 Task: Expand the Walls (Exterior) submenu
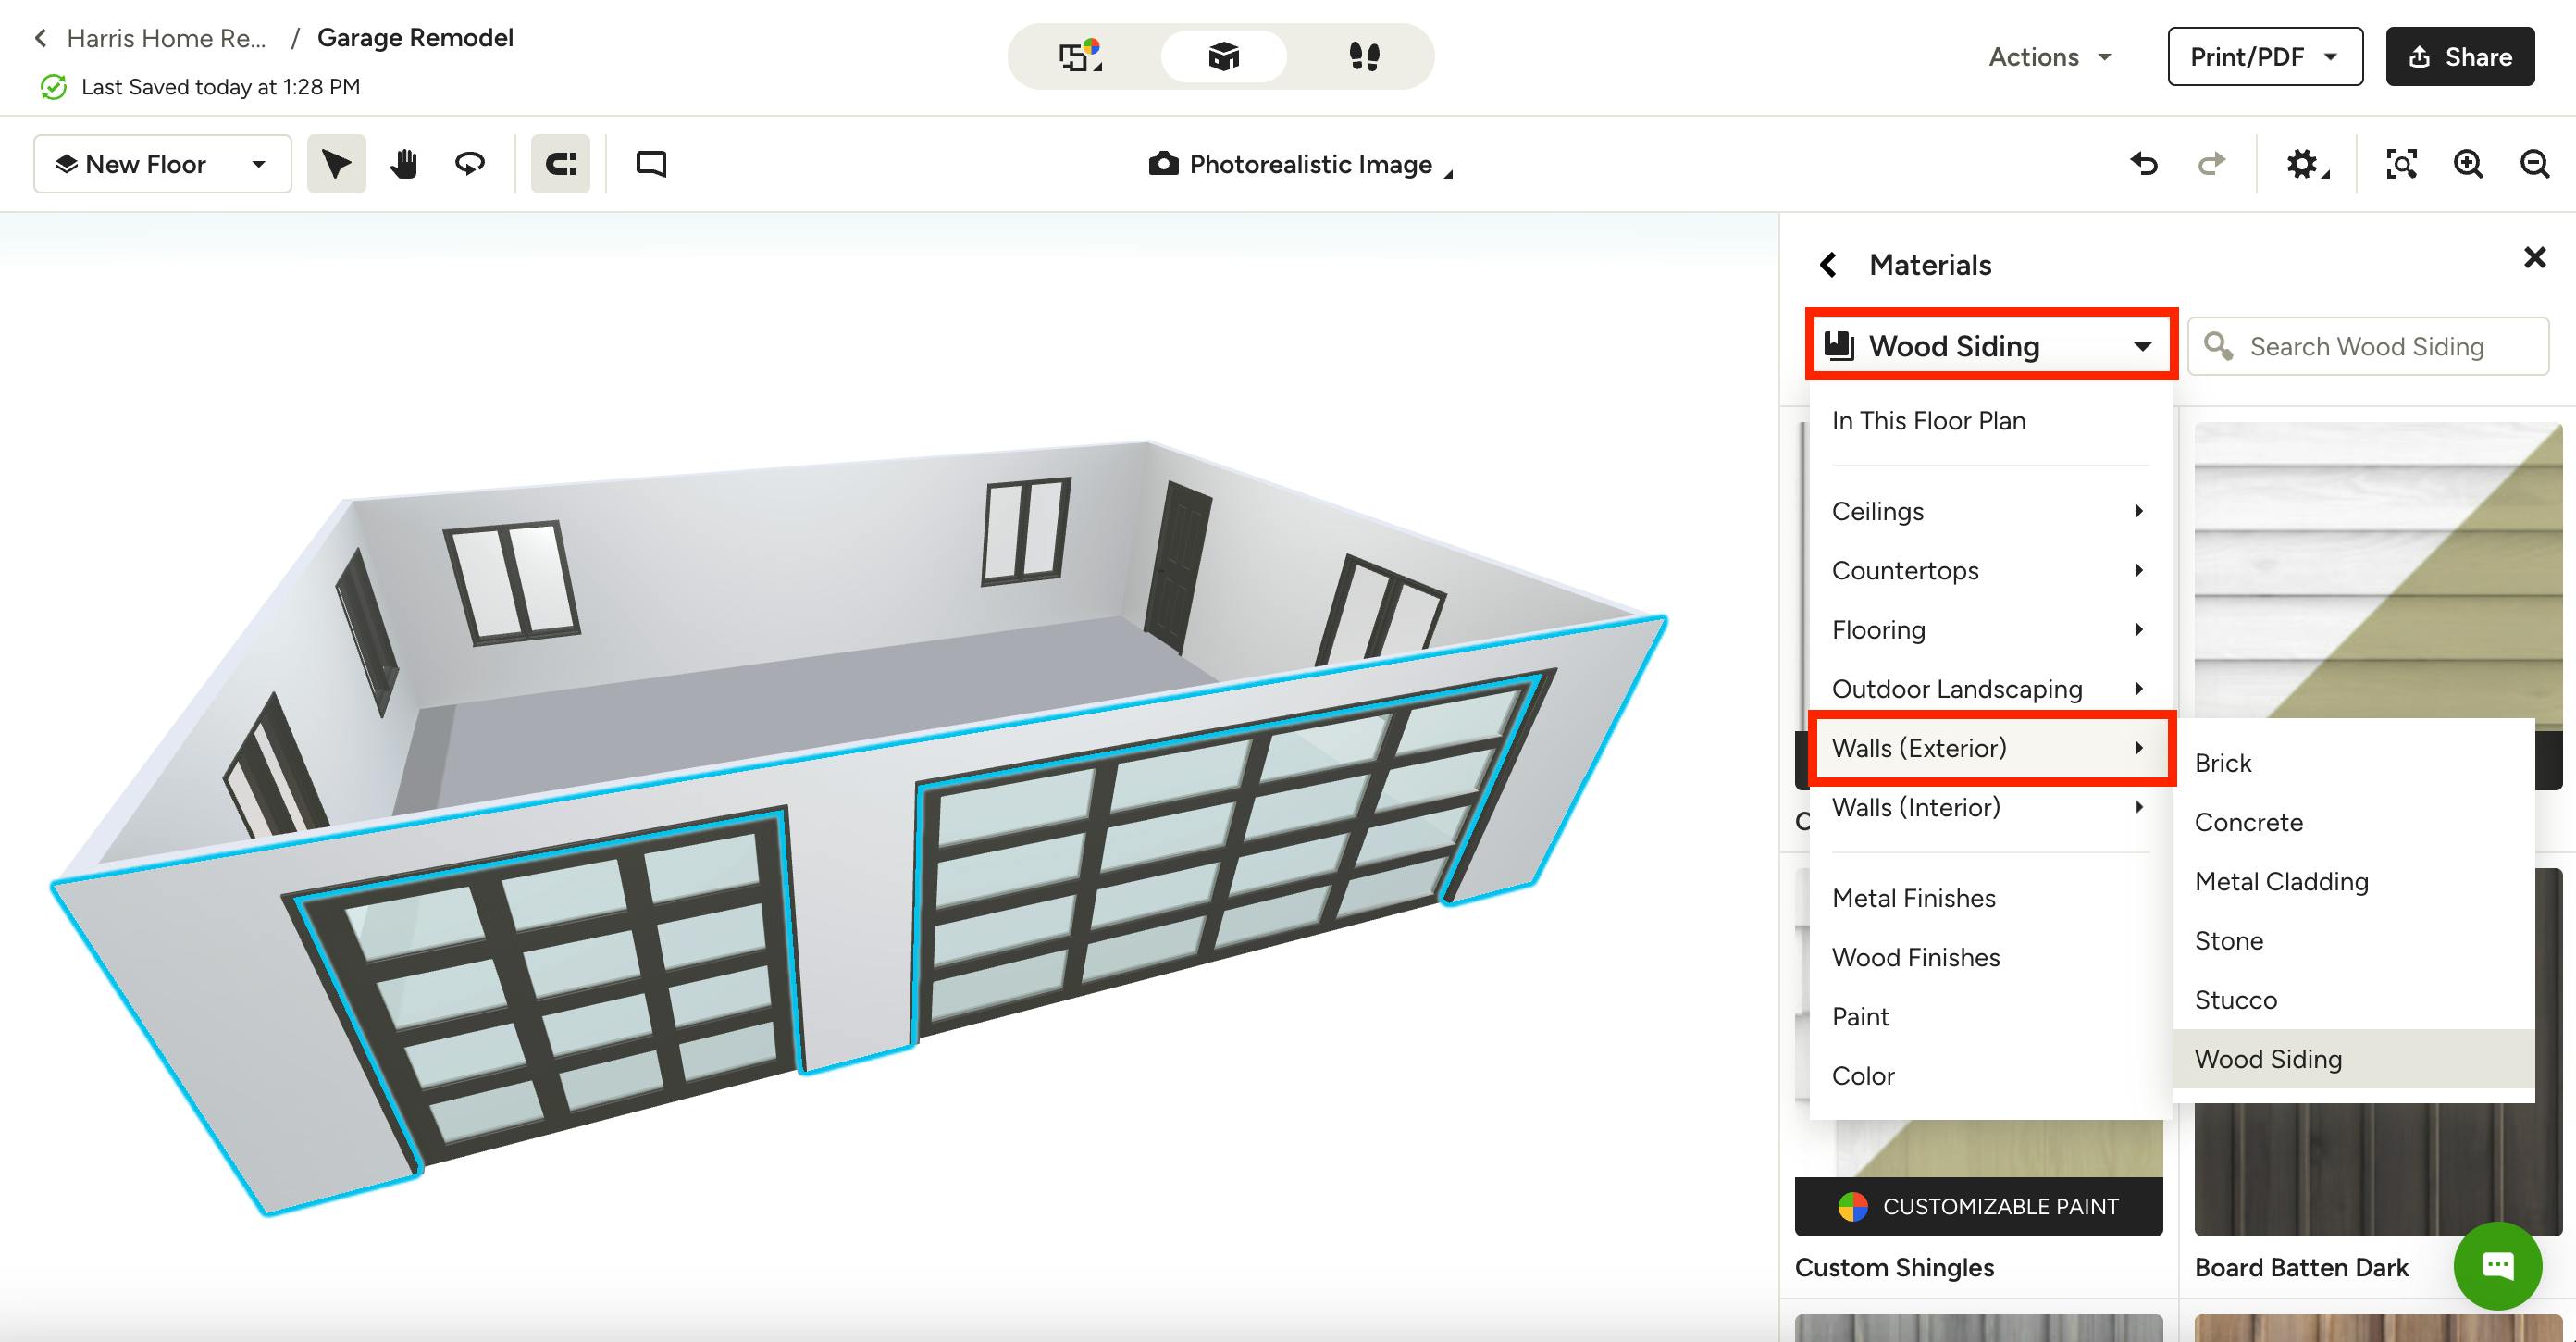(x=1990, y=748)
